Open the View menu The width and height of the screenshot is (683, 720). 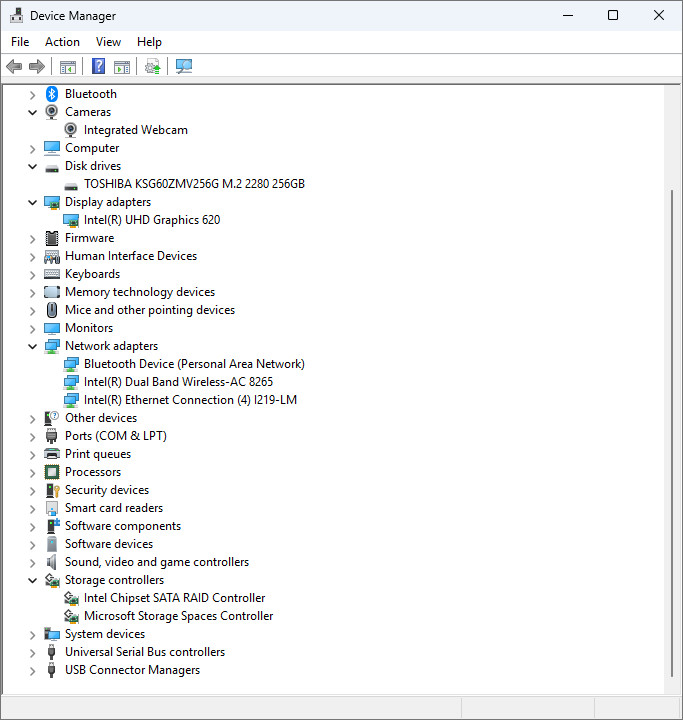point(108,42)
